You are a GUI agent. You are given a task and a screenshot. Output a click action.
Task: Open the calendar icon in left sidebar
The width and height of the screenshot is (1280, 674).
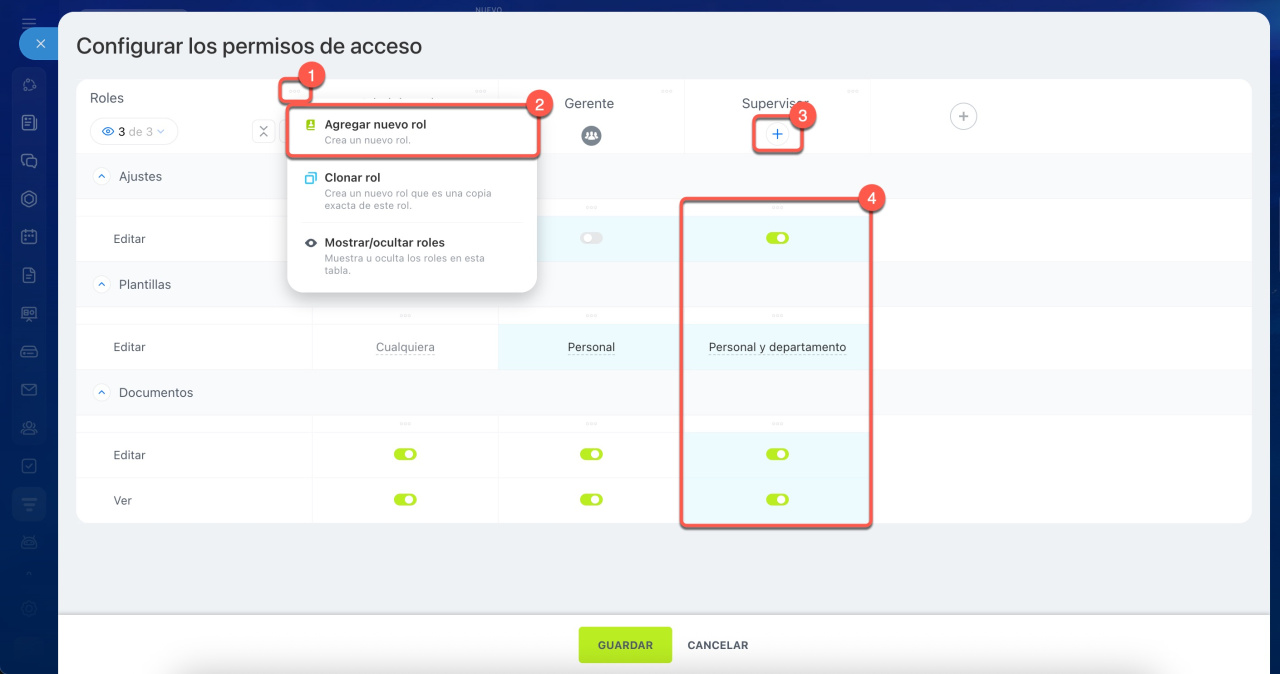click(29, 237)
